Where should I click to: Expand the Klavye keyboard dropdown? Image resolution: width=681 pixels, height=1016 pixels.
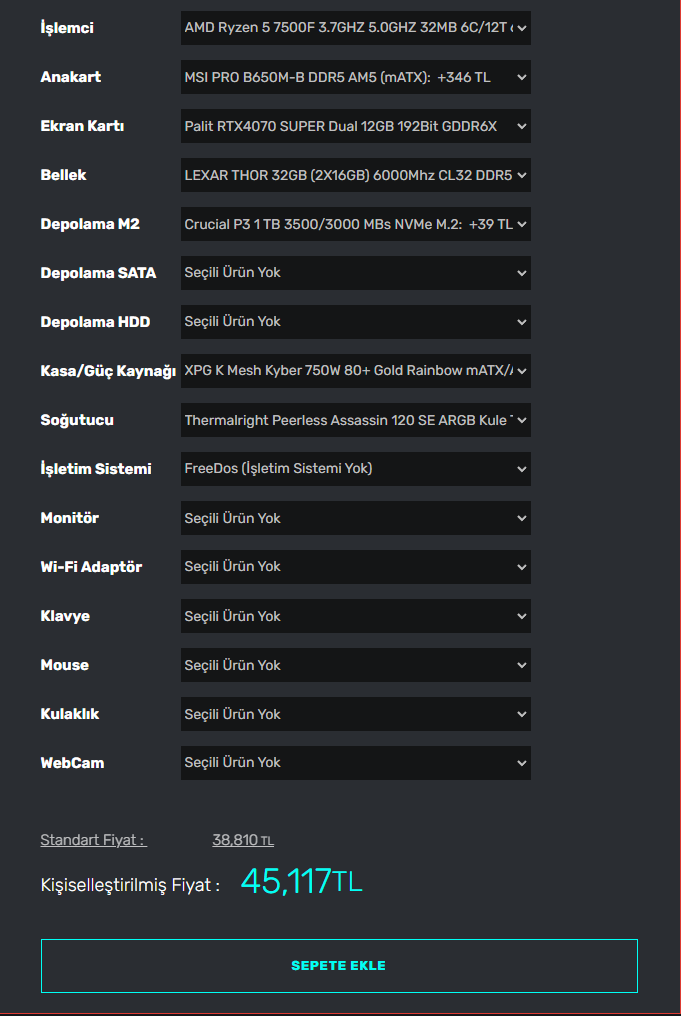(x=355, y=616)
